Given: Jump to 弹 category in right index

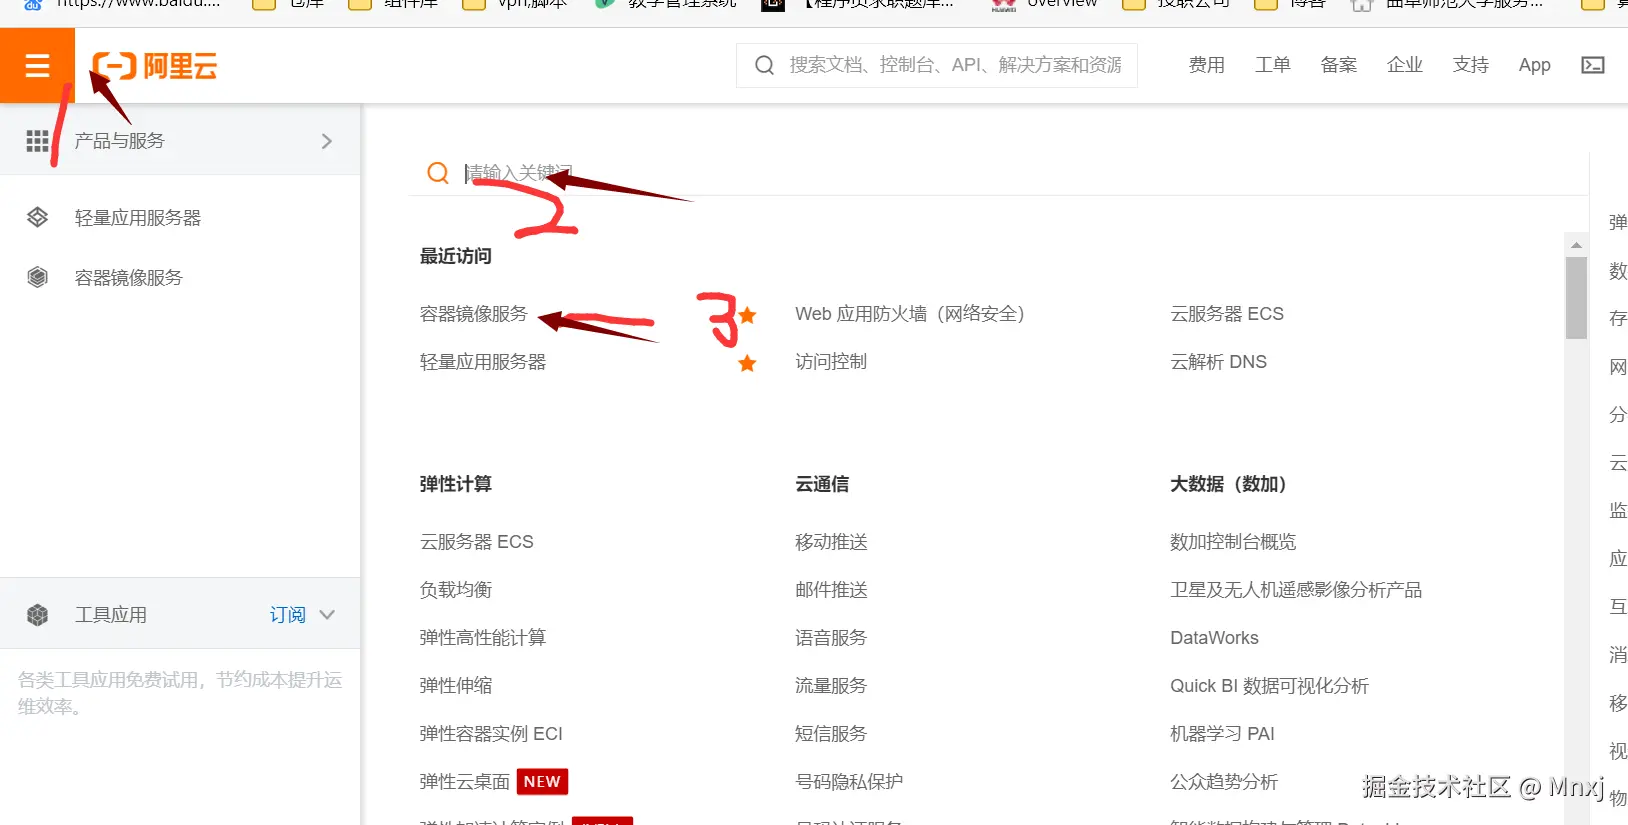Looking at the screenshot, I should [x=1618, y=222].
